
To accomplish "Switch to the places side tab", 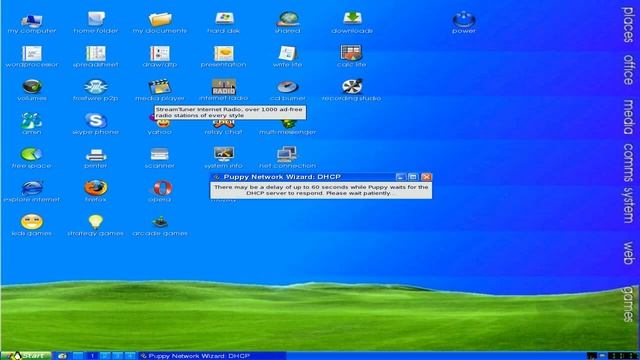I will (628, 24).
